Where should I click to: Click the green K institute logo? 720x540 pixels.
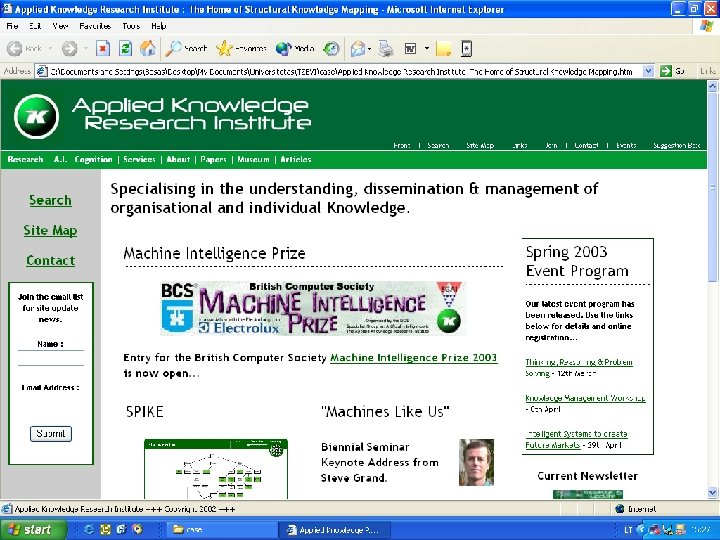[x=36, y=117]
